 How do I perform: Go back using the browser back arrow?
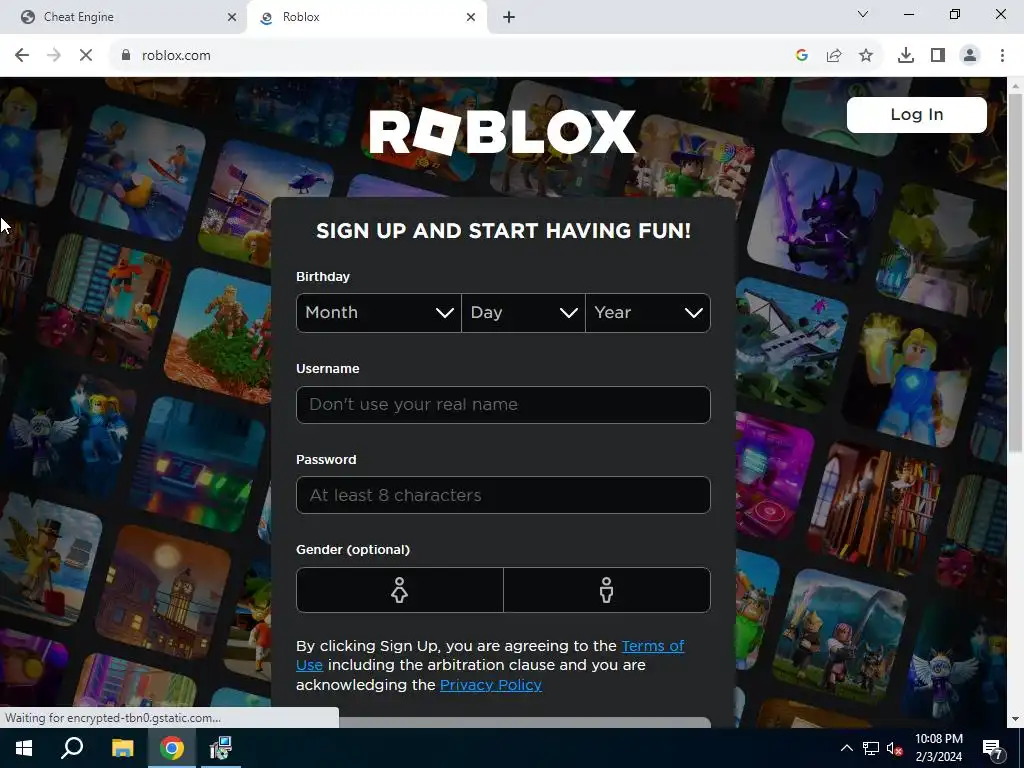tap(22, 56)
